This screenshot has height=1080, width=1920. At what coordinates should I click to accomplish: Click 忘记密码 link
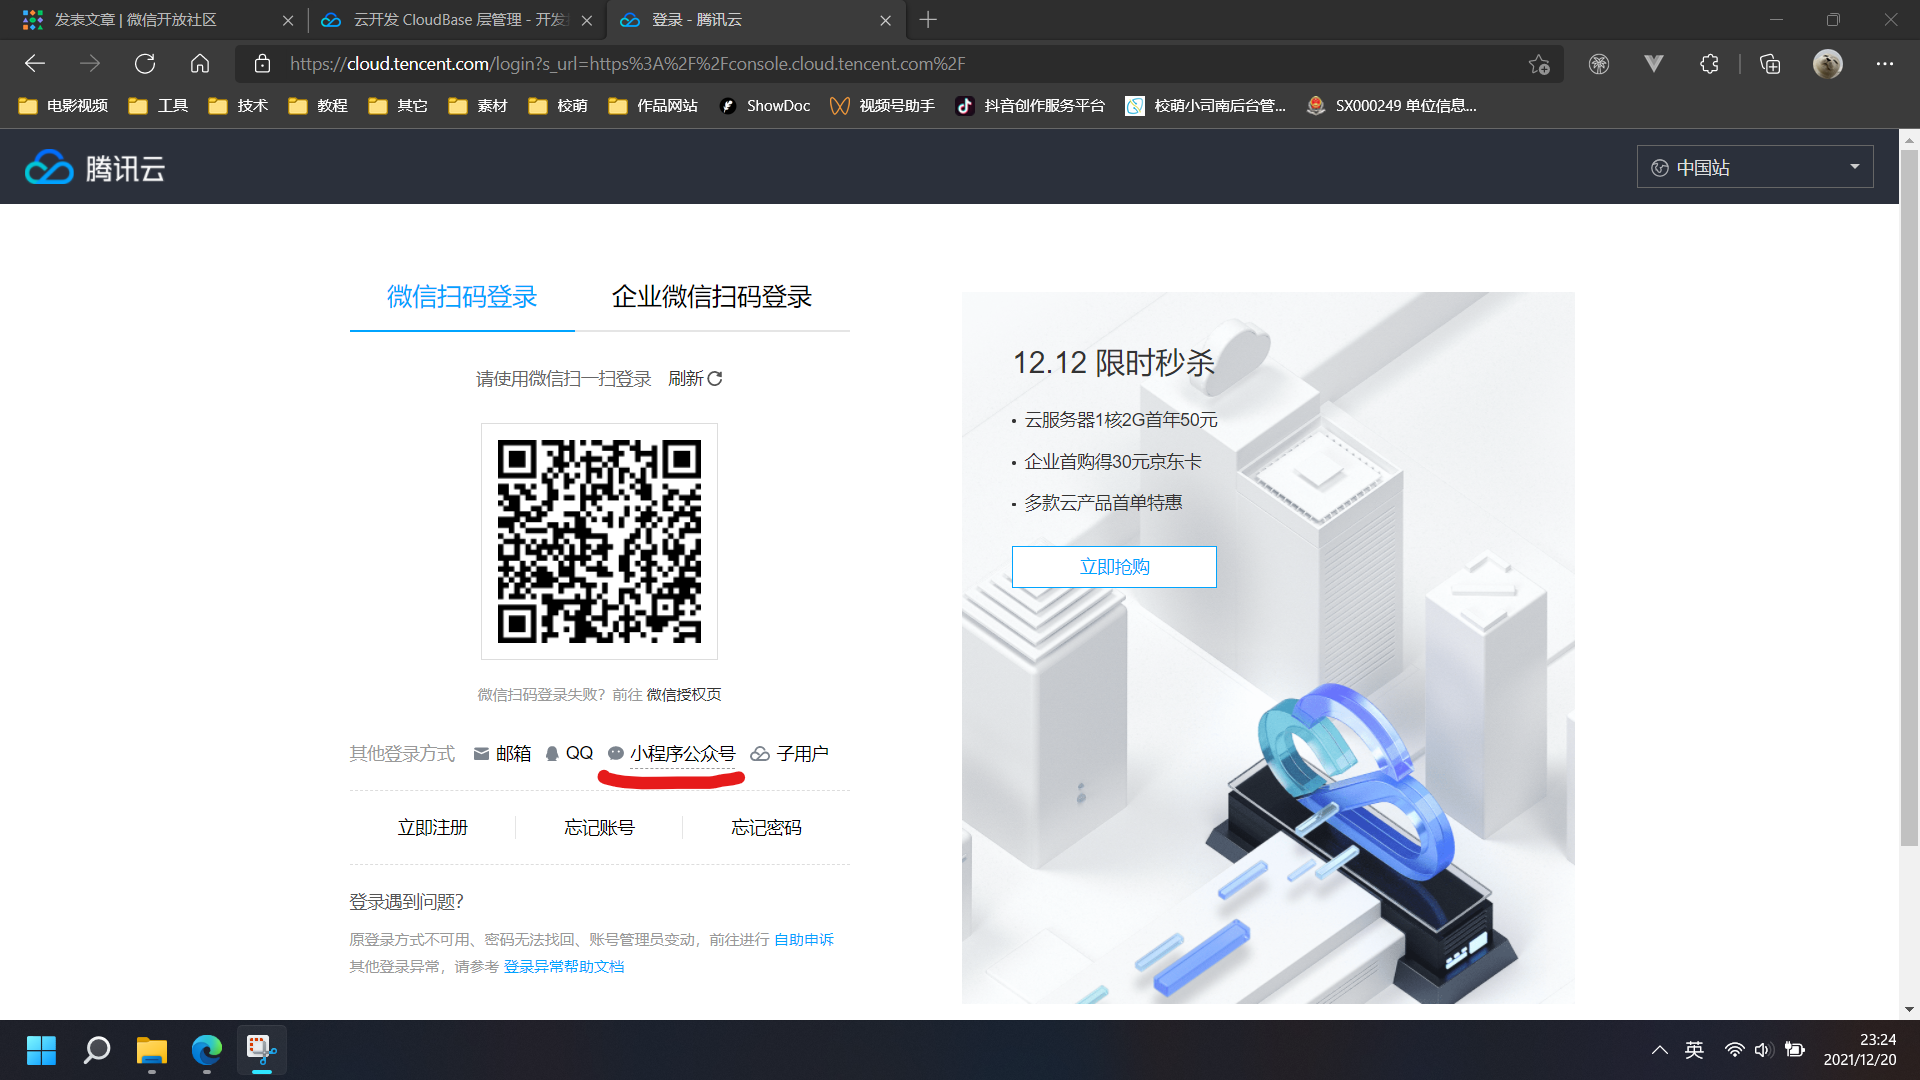pyautogui.click(x=766, y=828)
